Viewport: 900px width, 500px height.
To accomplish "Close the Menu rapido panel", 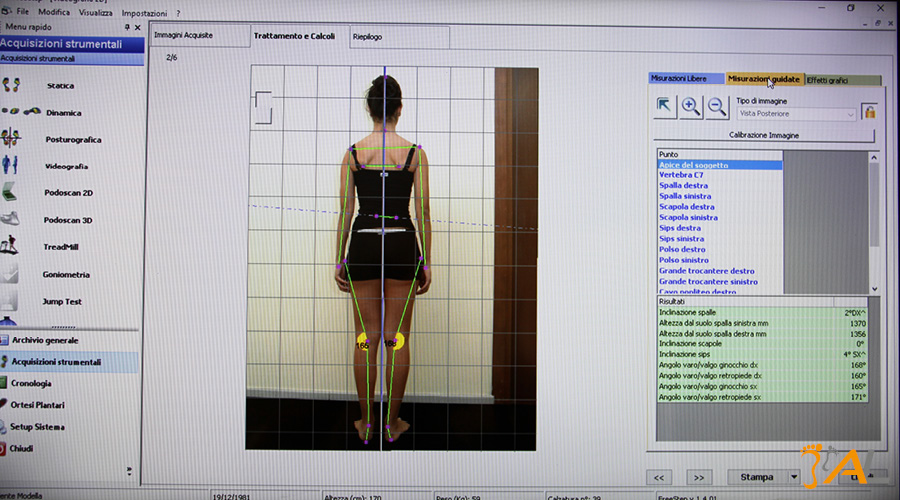I will (137, 27).
